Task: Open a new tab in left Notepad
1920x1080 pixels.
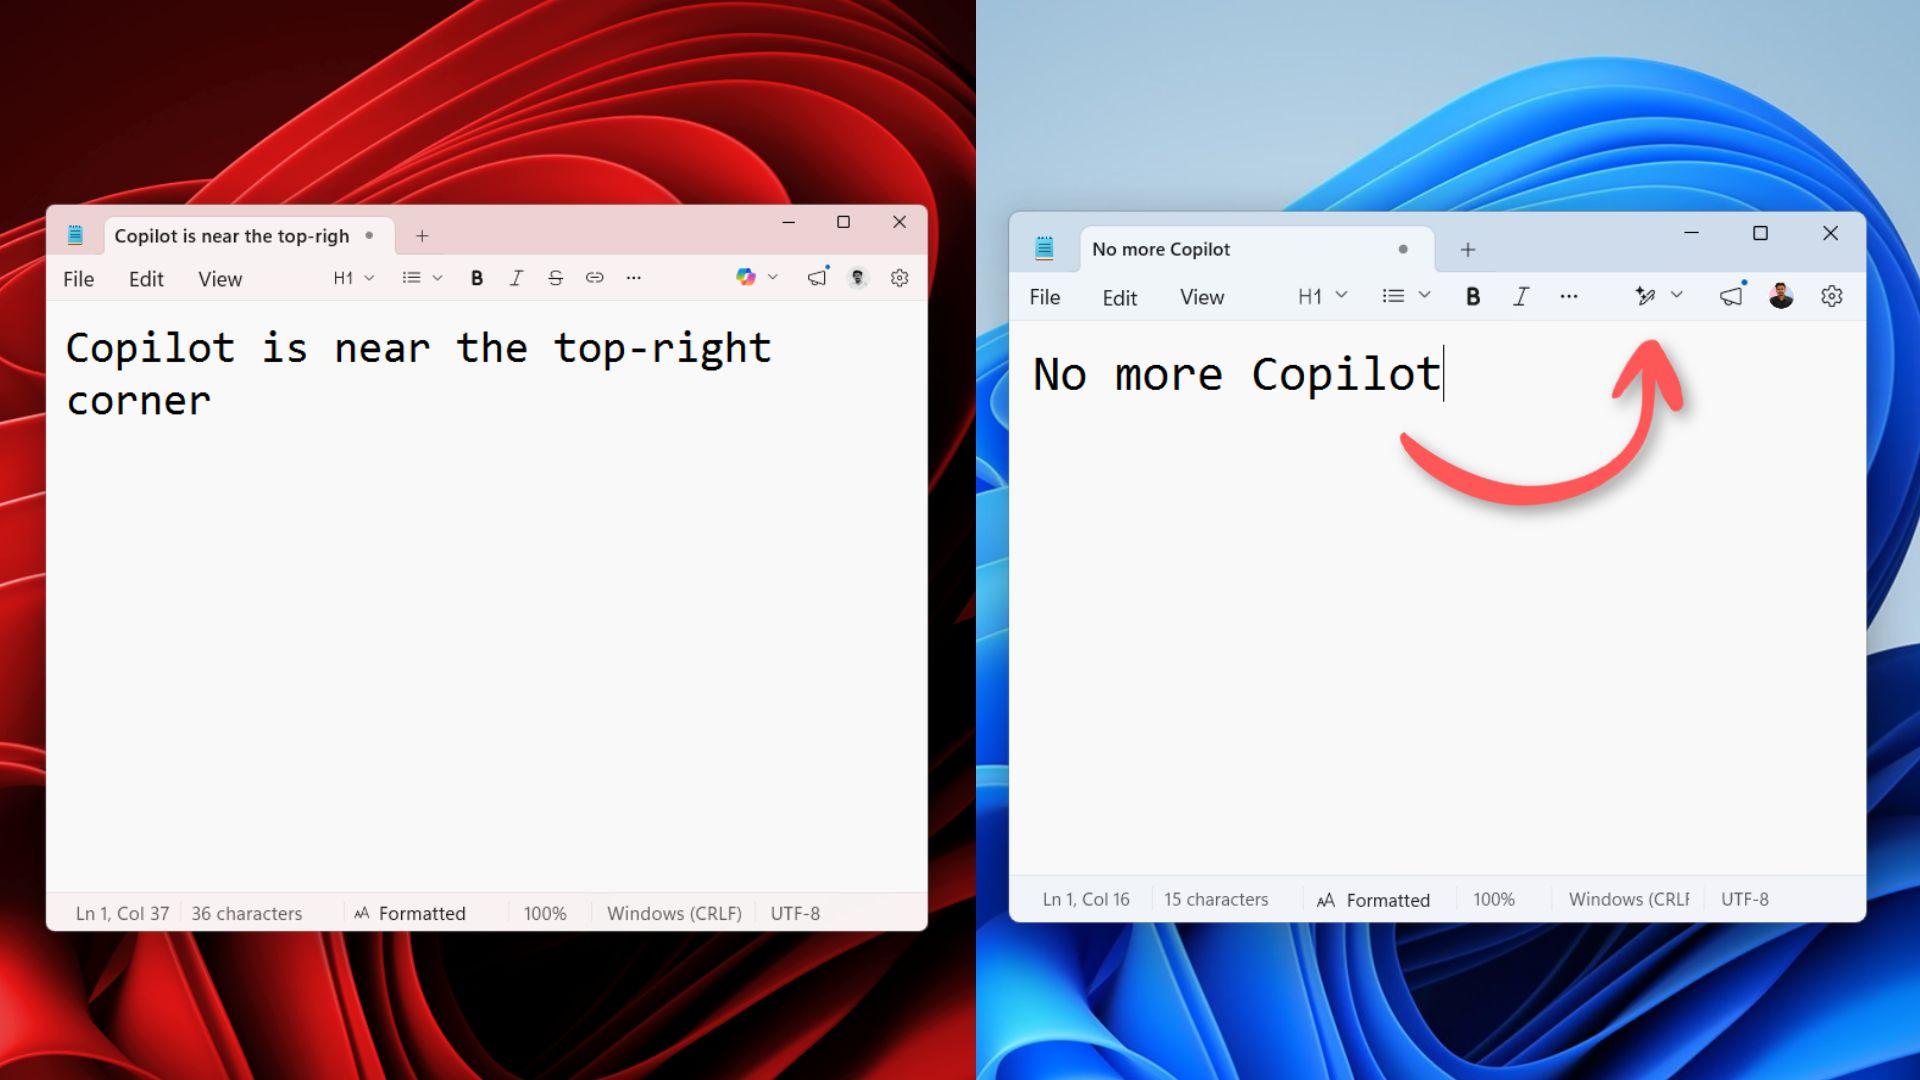Action: coord(422,235)
